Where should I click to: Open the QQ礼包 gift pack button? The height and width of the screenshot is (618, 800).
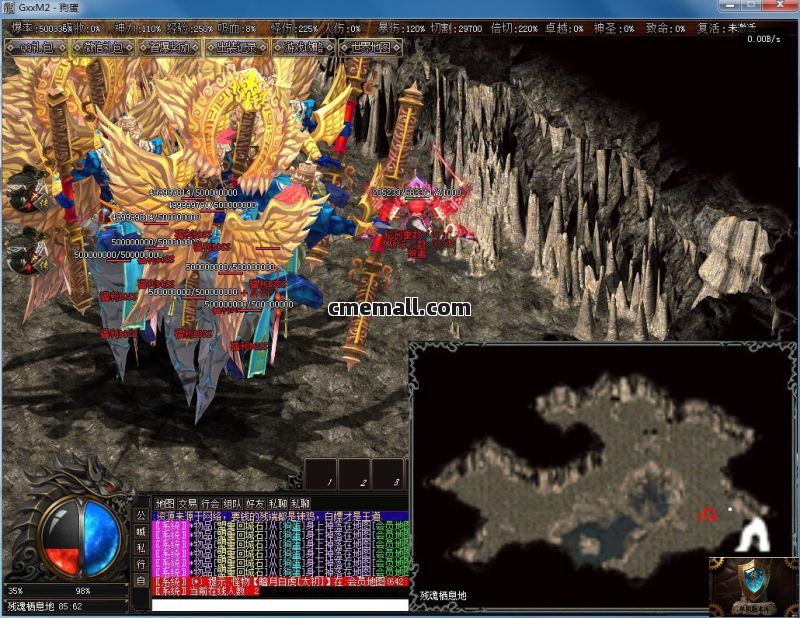pyautogui.click(x=36, y=47)
